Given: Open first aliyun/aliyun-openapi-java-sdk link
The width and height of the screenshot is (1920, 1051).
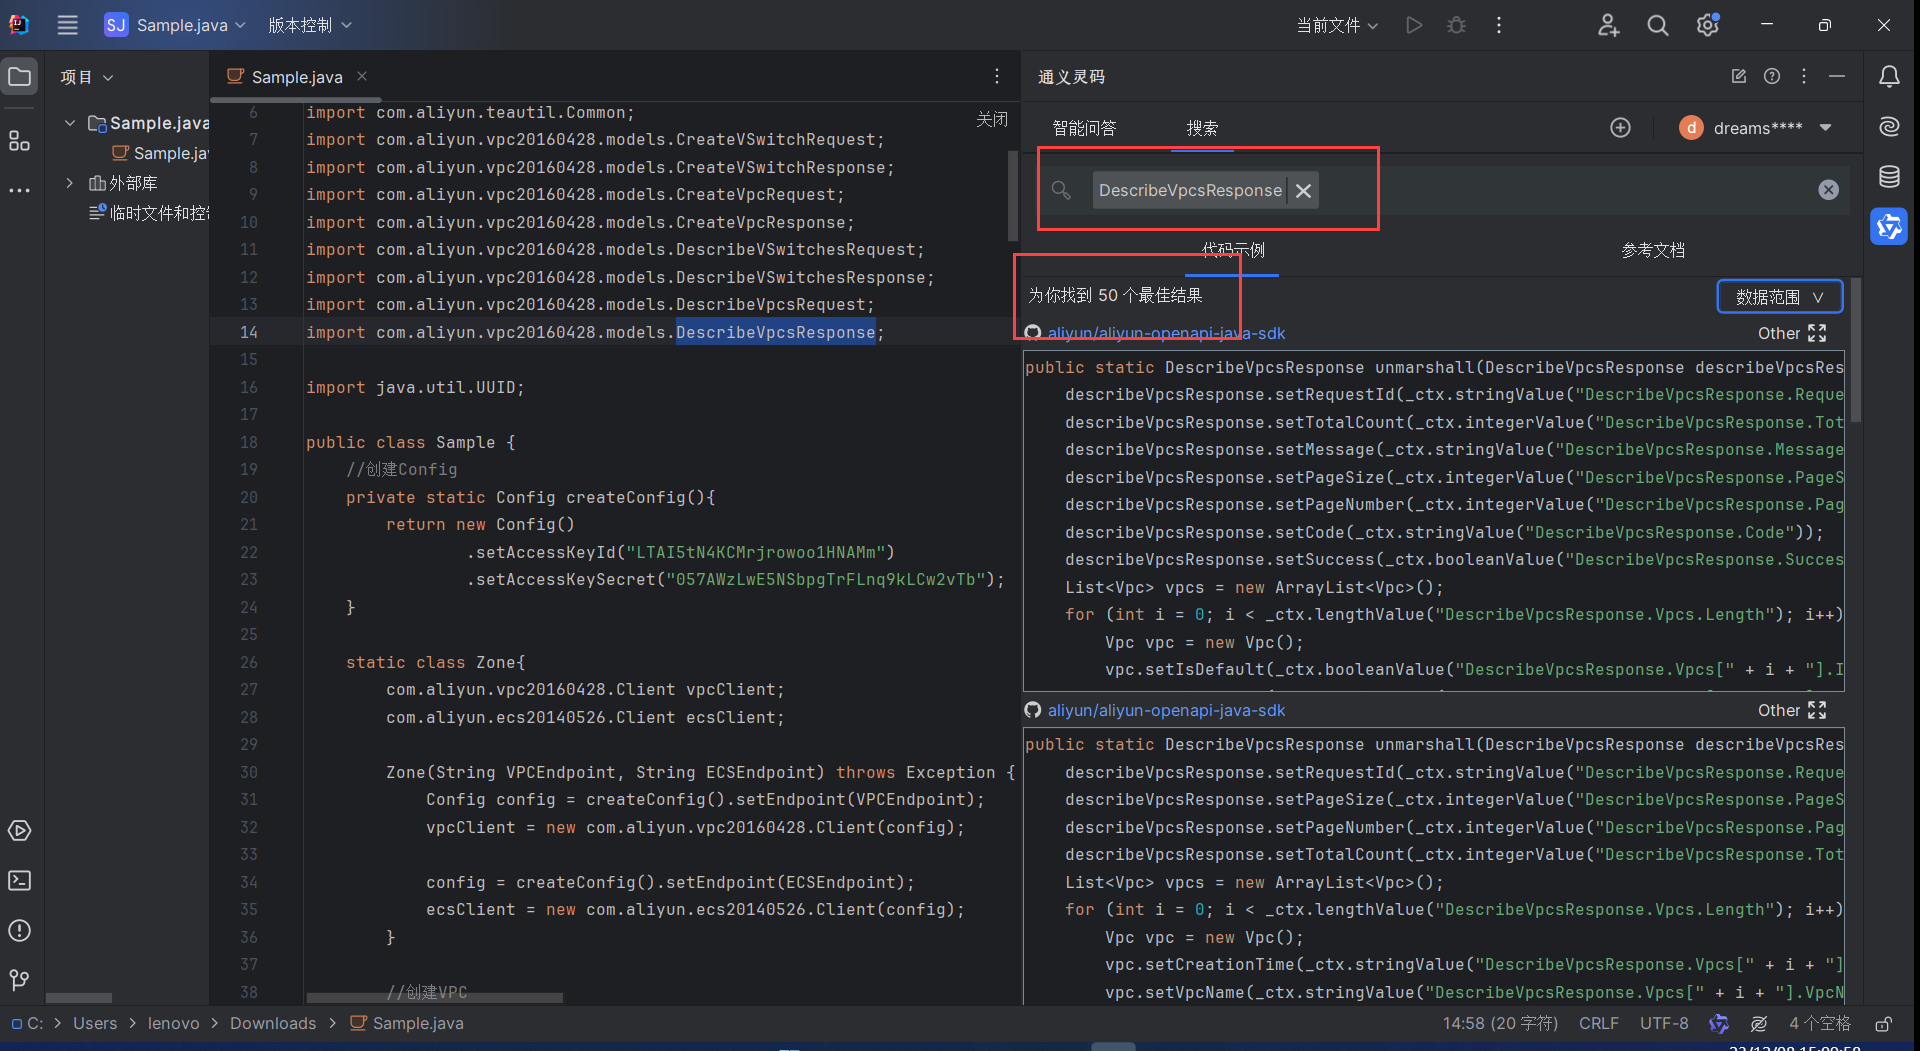Looking at the screenshot, I should (x=1166, y=333).
